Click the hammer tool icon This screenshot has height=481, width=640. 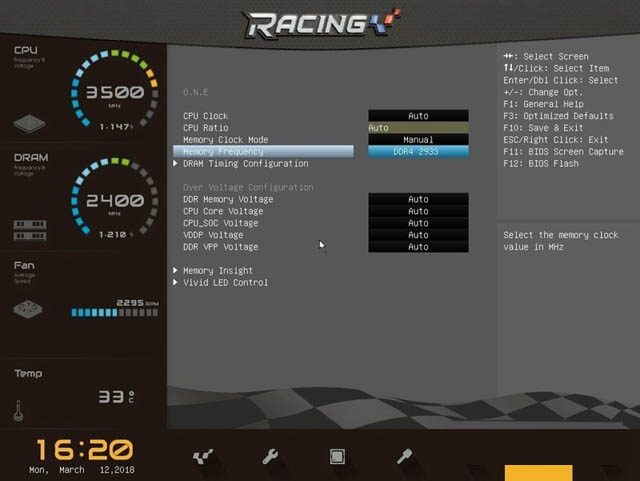pos(405,457)
